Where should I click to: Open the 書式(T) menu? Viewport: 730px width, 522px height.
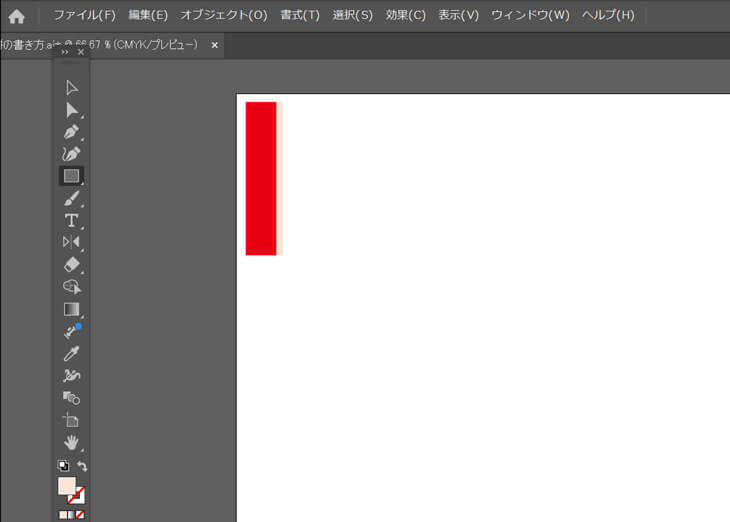click(x=300, y=15)
